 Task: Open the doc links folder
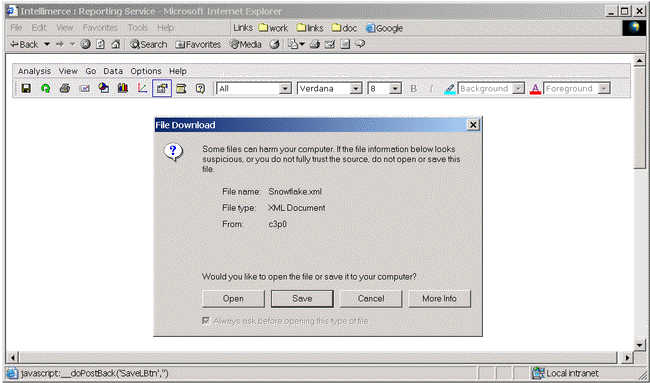pyautogui.click(x=344, y=28)
